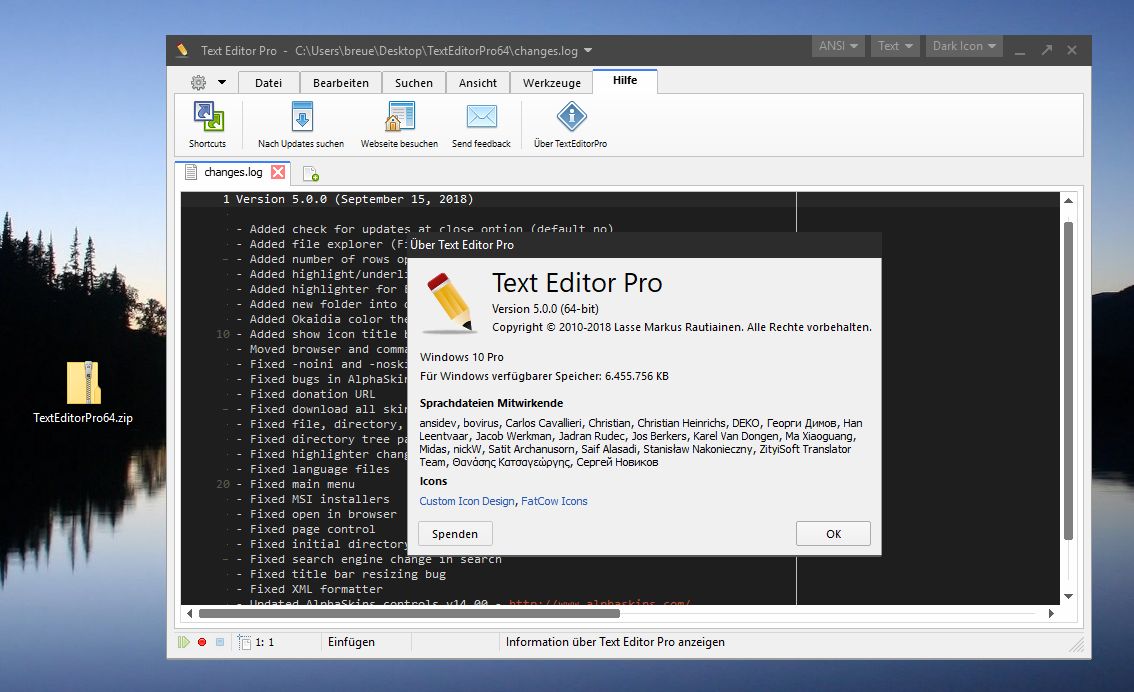The height and width of the screenshot is (692, 1134).
Task: Switch to the Bearbeiten ribbon tab
Action: click(x=341, y=82)
